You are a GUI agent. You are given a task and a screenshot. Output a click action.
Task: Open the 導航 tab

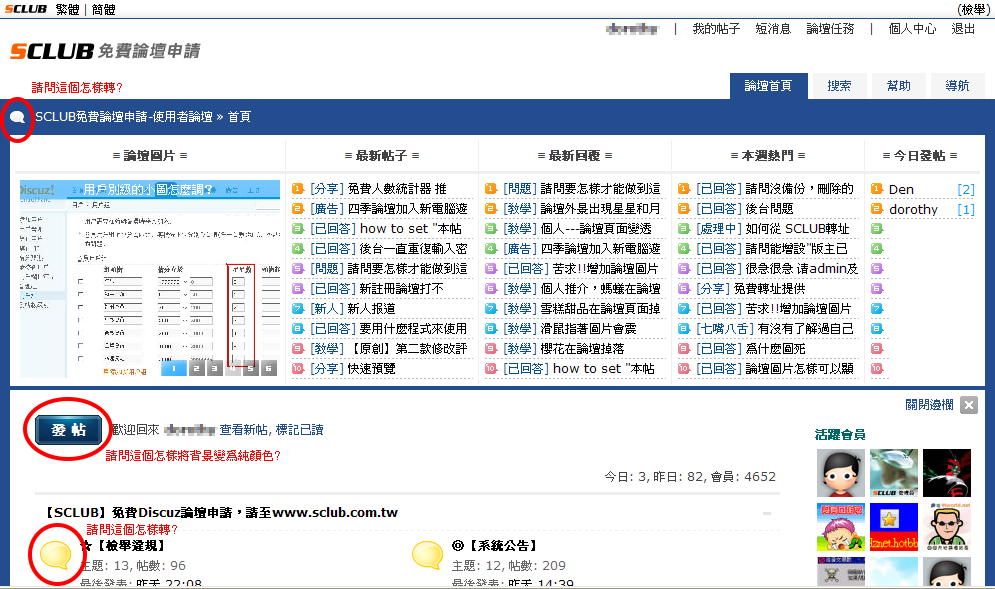tap(958, 86)
